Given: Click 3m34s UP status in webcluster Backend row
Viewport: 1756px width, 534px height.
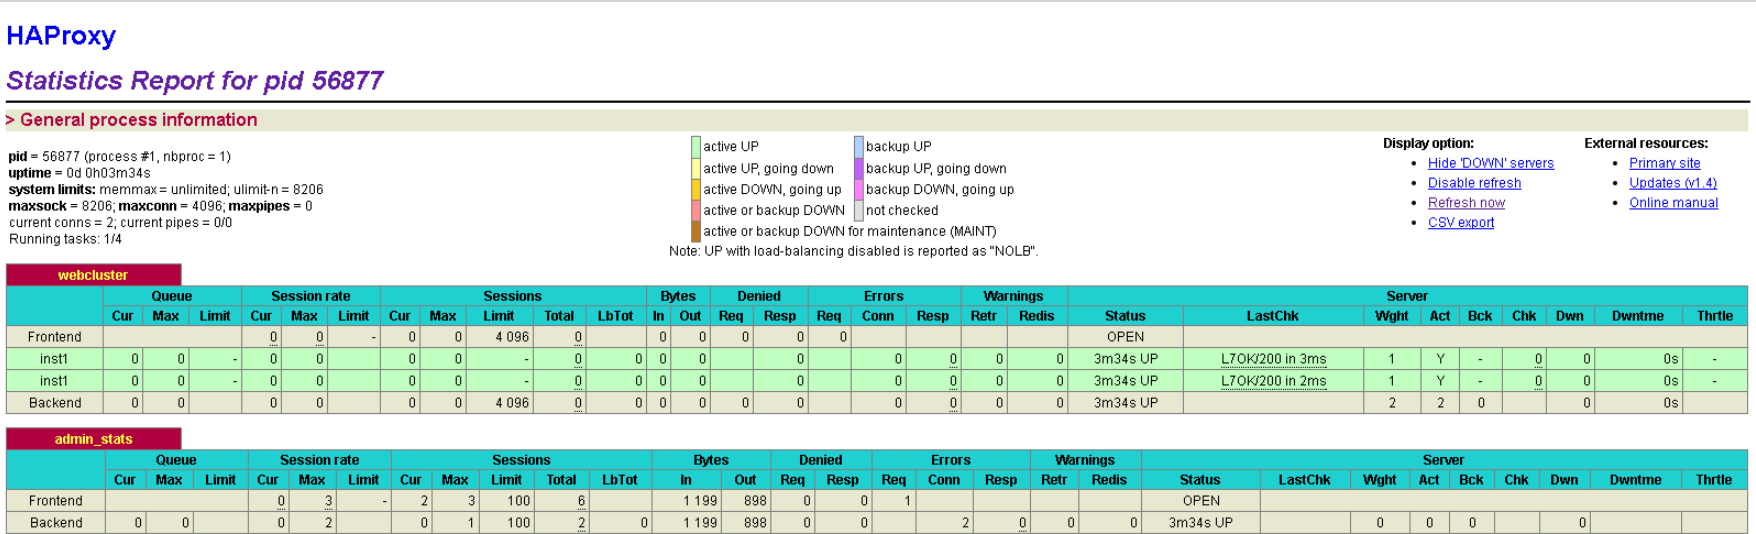Looking at the screenshot, I should (1125, 403).
